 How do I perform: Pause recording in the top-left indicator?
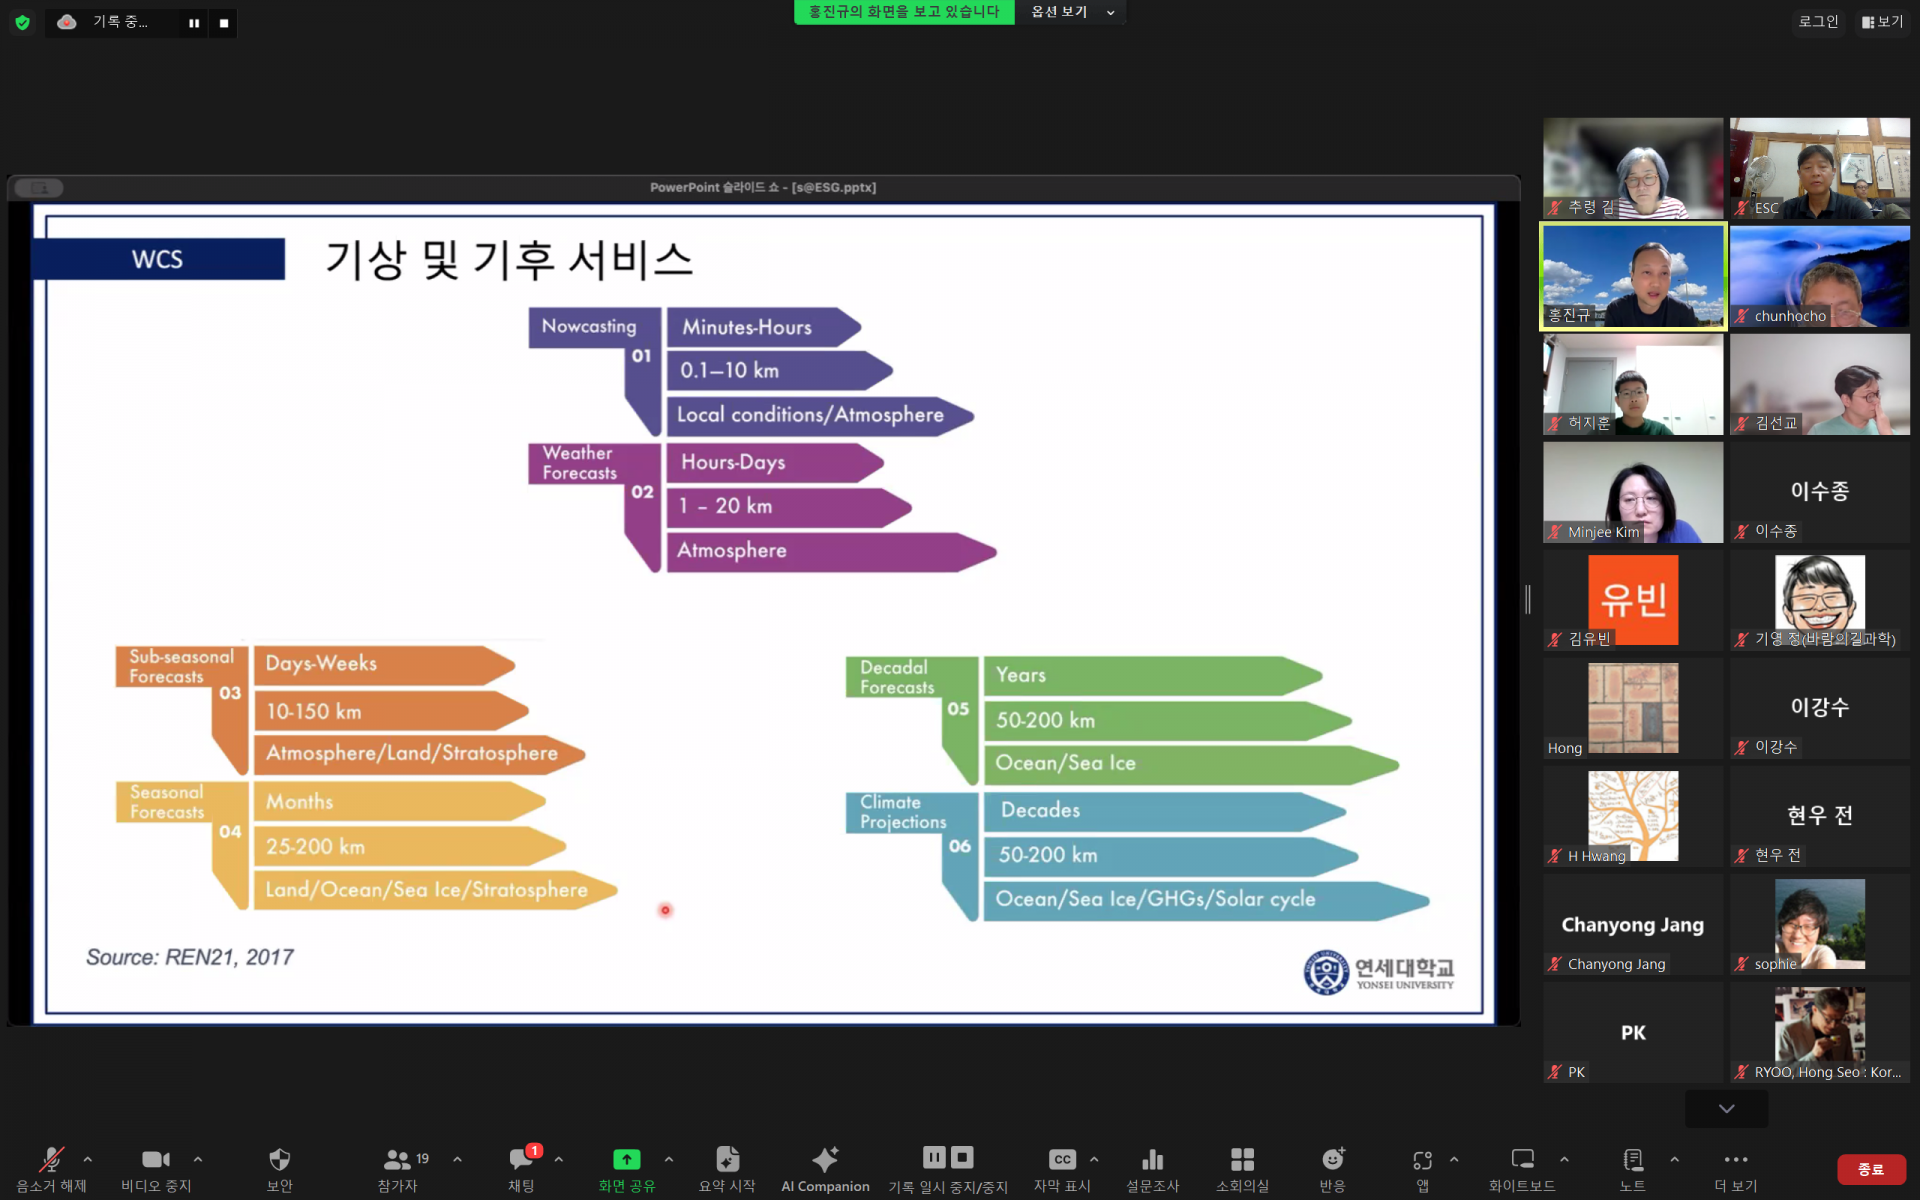(194, 22)
